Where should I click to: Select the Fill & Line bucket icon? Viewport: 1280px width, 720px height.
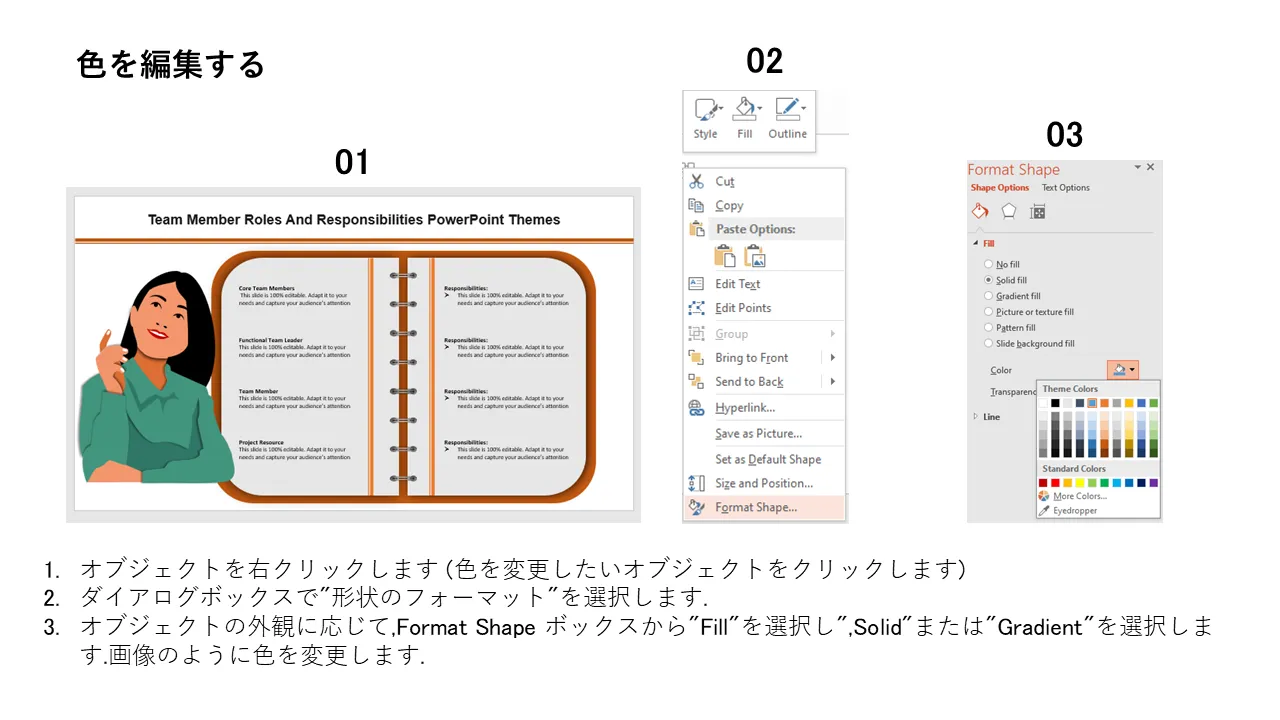(980, 211)
